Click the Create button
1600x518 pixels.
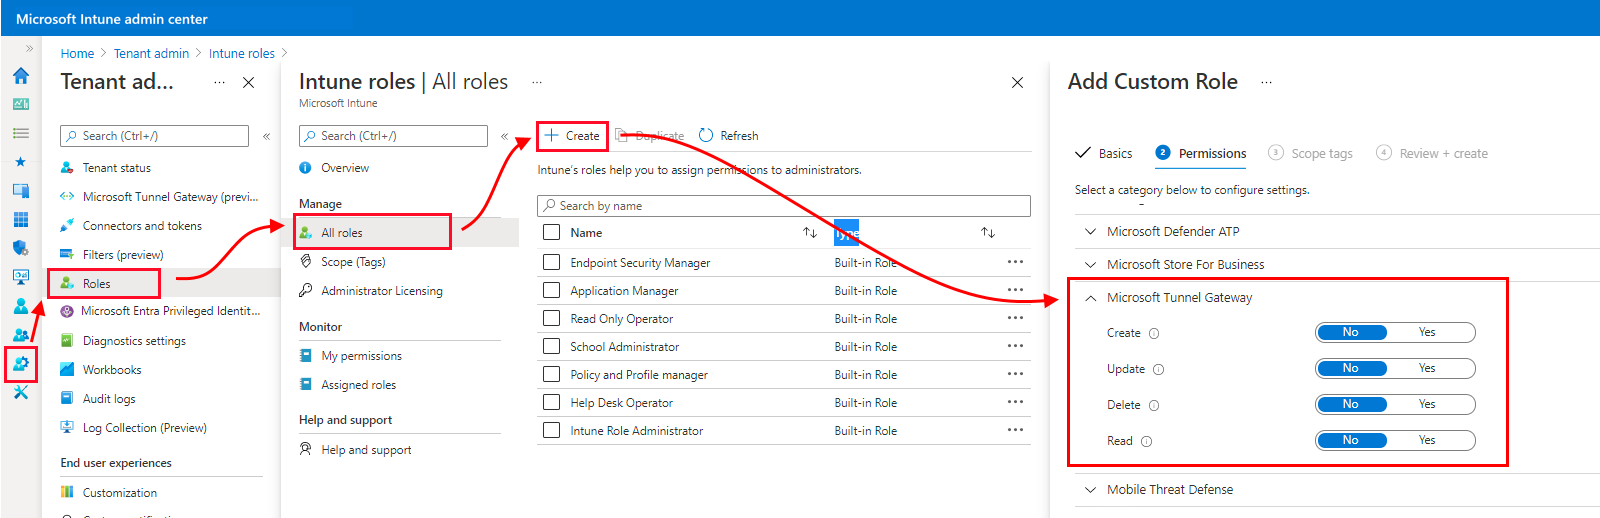573,136
